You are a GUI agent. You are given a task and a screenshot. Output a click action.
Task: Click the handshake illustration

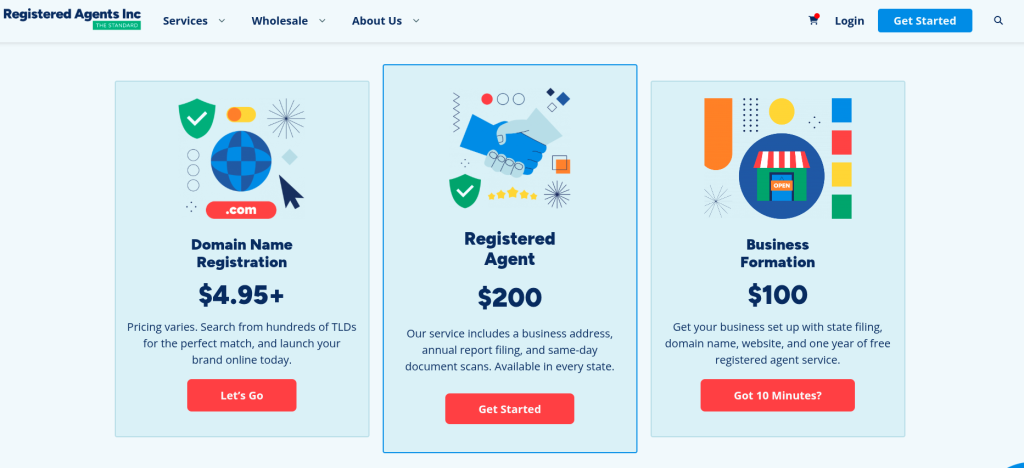coord(508,143)
